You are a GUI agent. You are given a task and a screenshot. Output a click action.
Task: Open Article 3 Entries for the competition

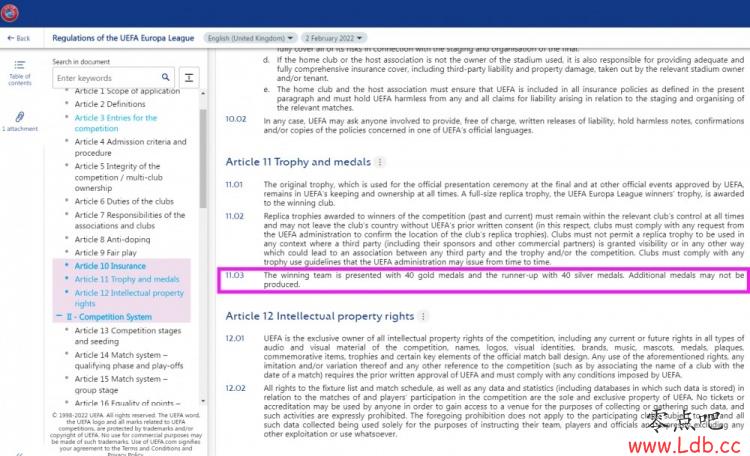click(116, 123)
